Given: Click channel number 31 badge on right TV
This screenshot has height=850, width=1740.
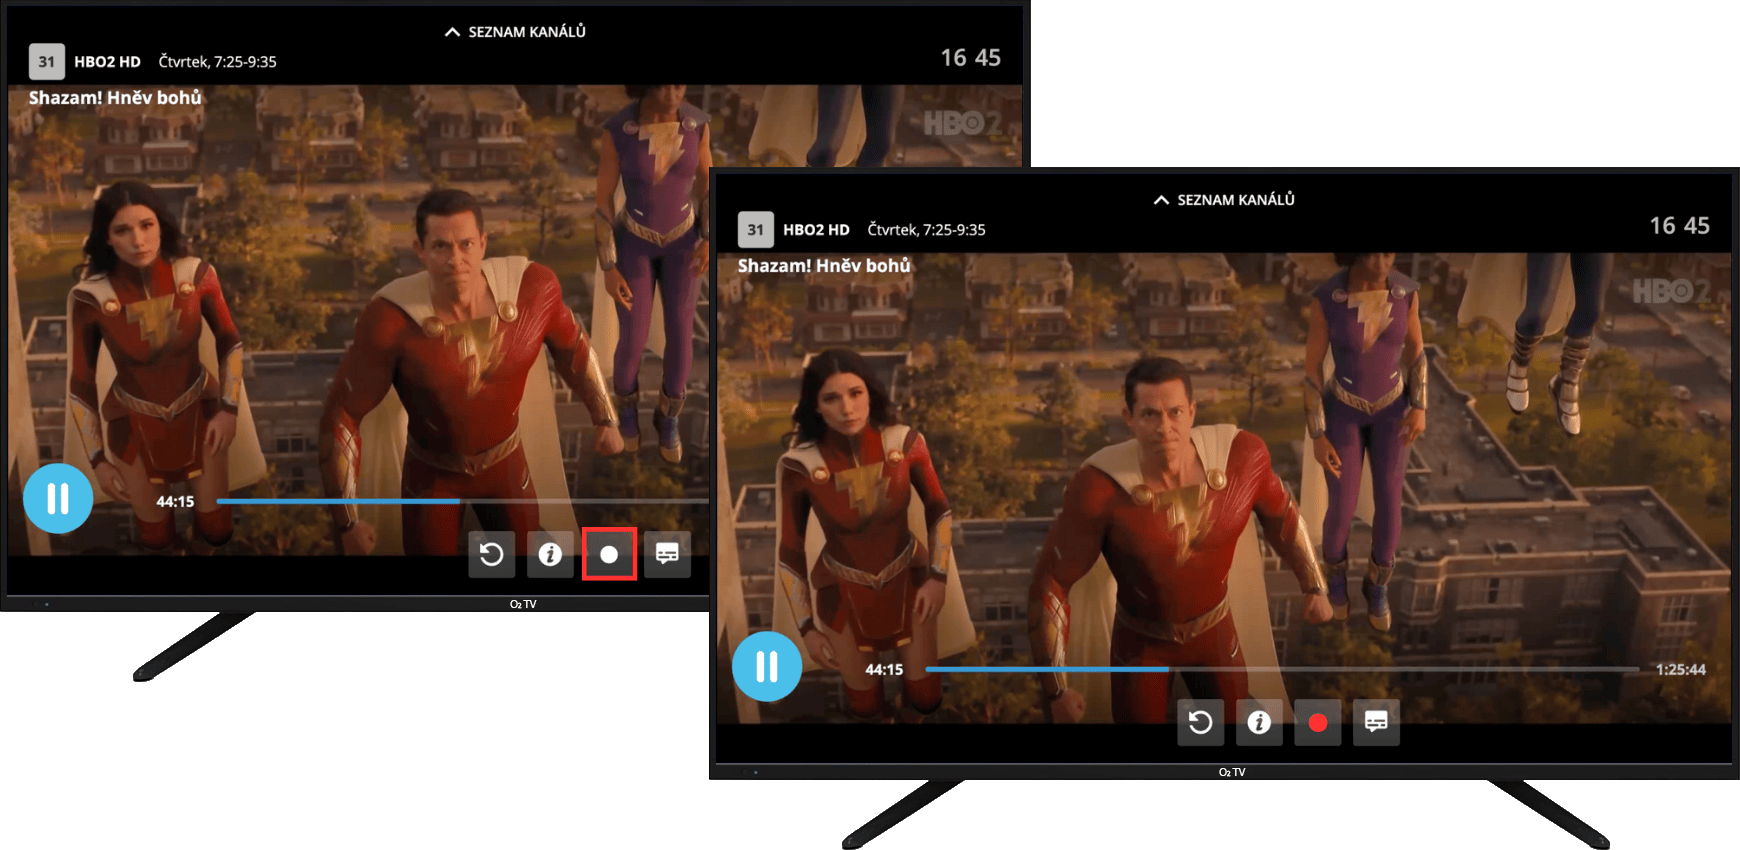Looking at the screenshot, I should [756, 230].
